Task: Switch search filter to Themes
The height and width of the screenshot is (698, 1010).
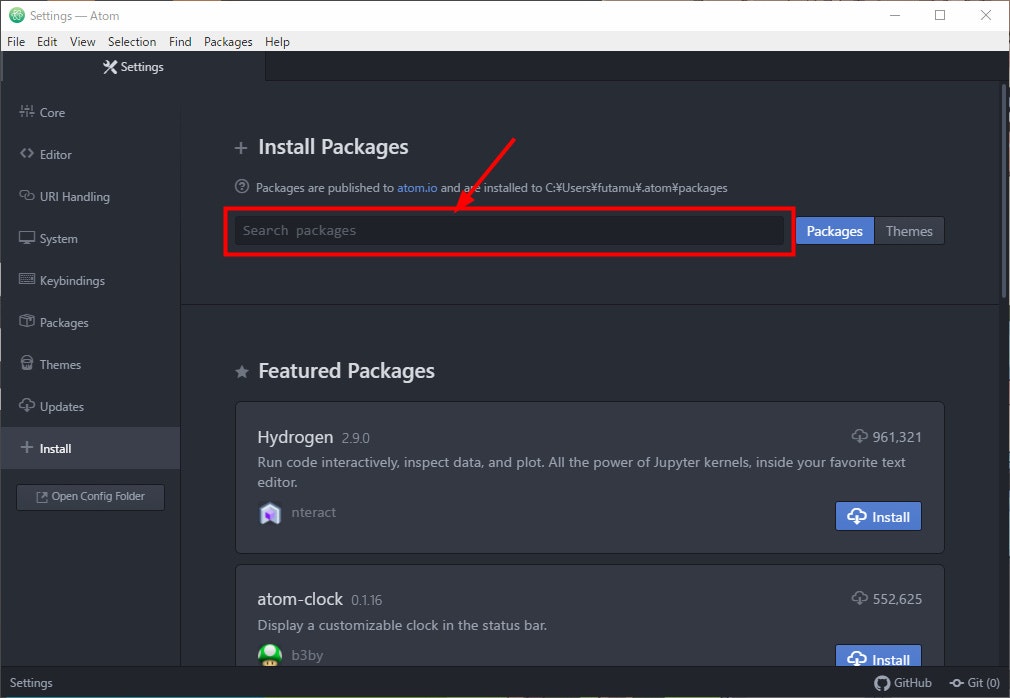Action: 909,231
